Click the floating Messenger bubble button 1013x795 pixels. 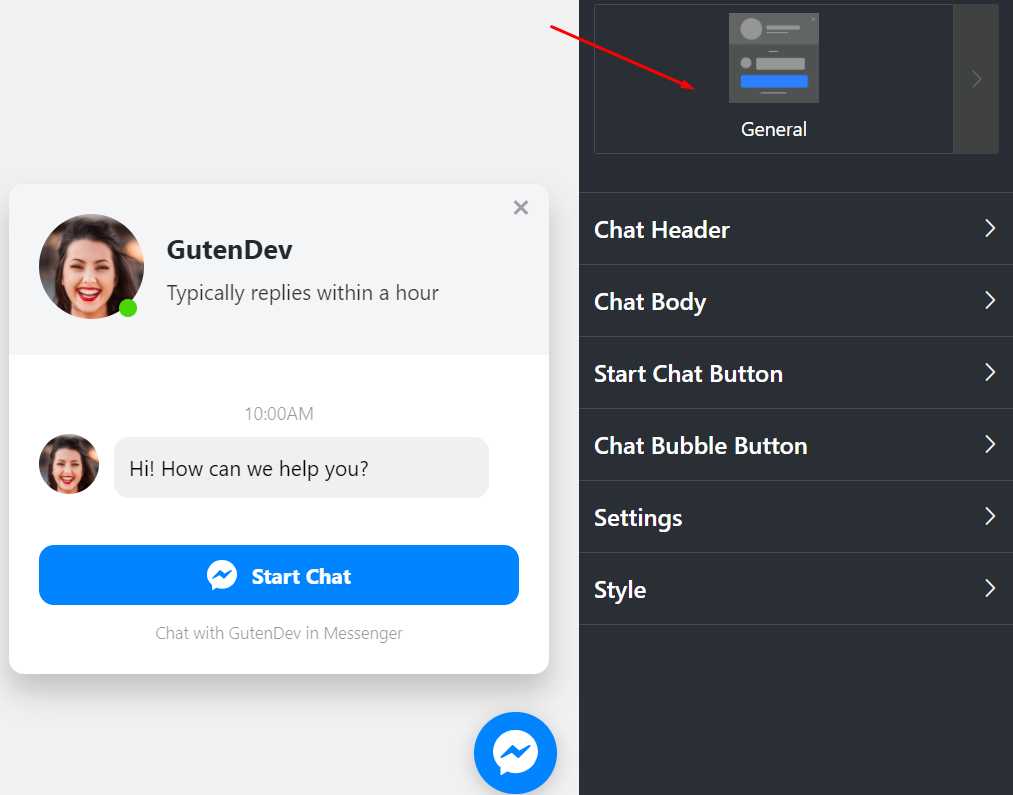click(515, 752)
